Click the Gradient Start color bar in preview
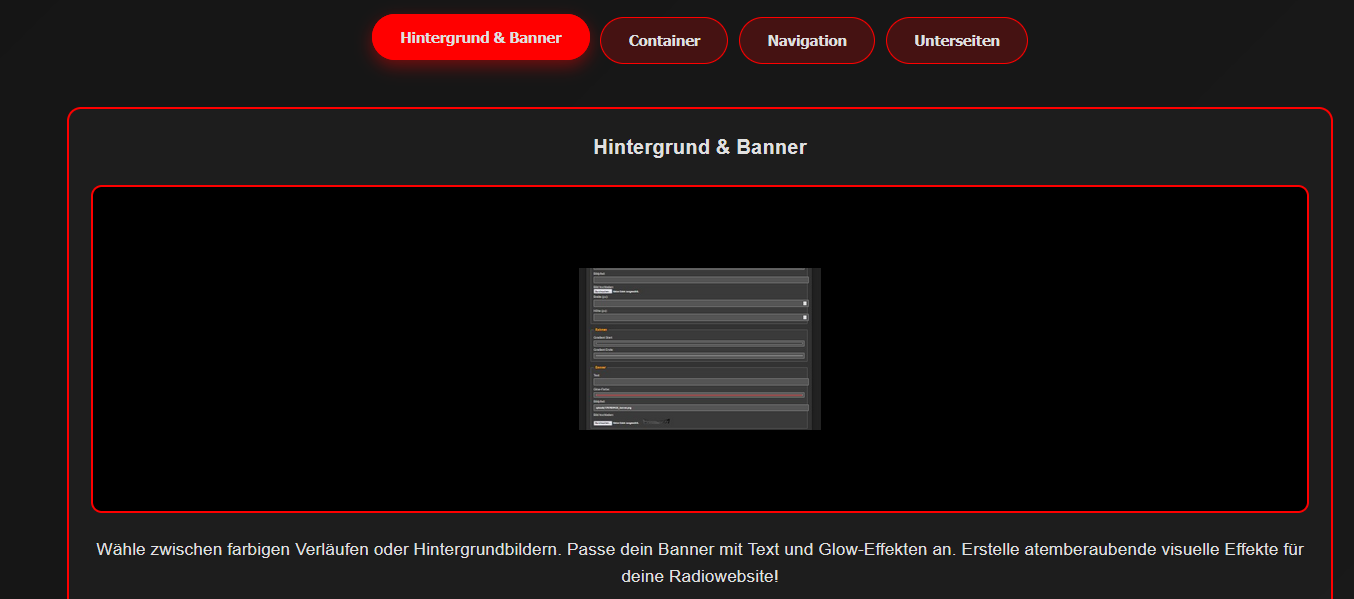 [x=699, y=343]
